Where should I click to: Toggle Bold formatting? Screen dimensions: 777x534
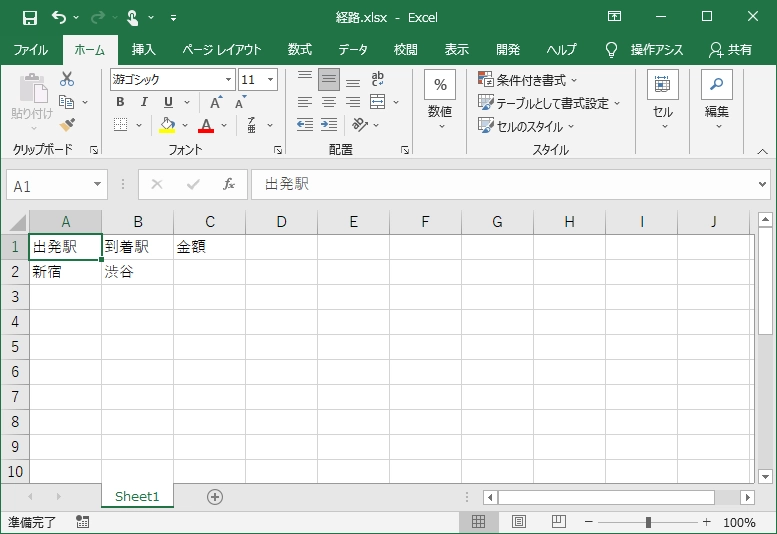coord(120,102)
